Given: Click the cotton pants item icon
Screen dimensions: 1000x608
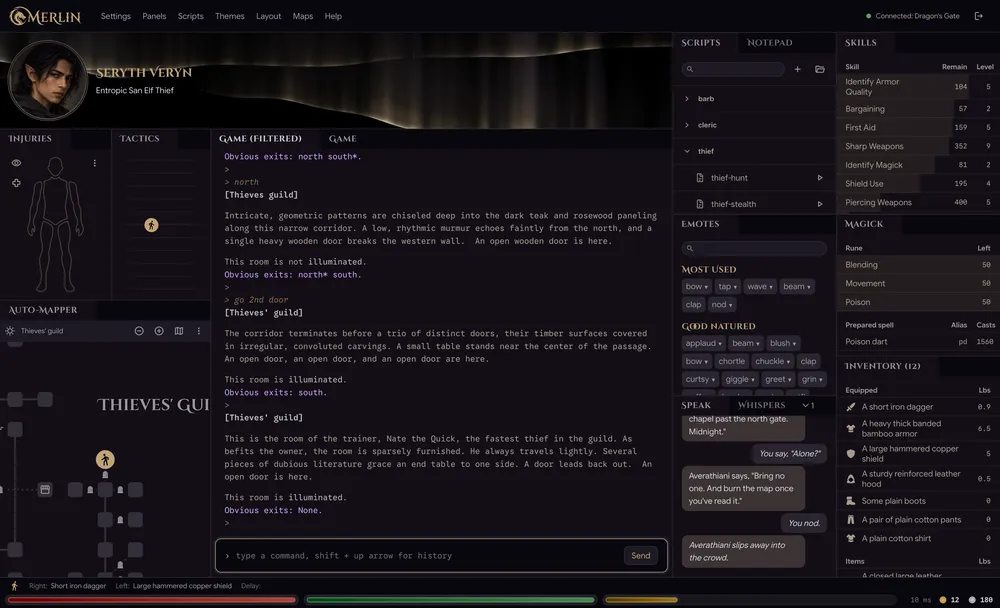Looking at the screenshot, I should pyautogui.click(x=850, y=519).
